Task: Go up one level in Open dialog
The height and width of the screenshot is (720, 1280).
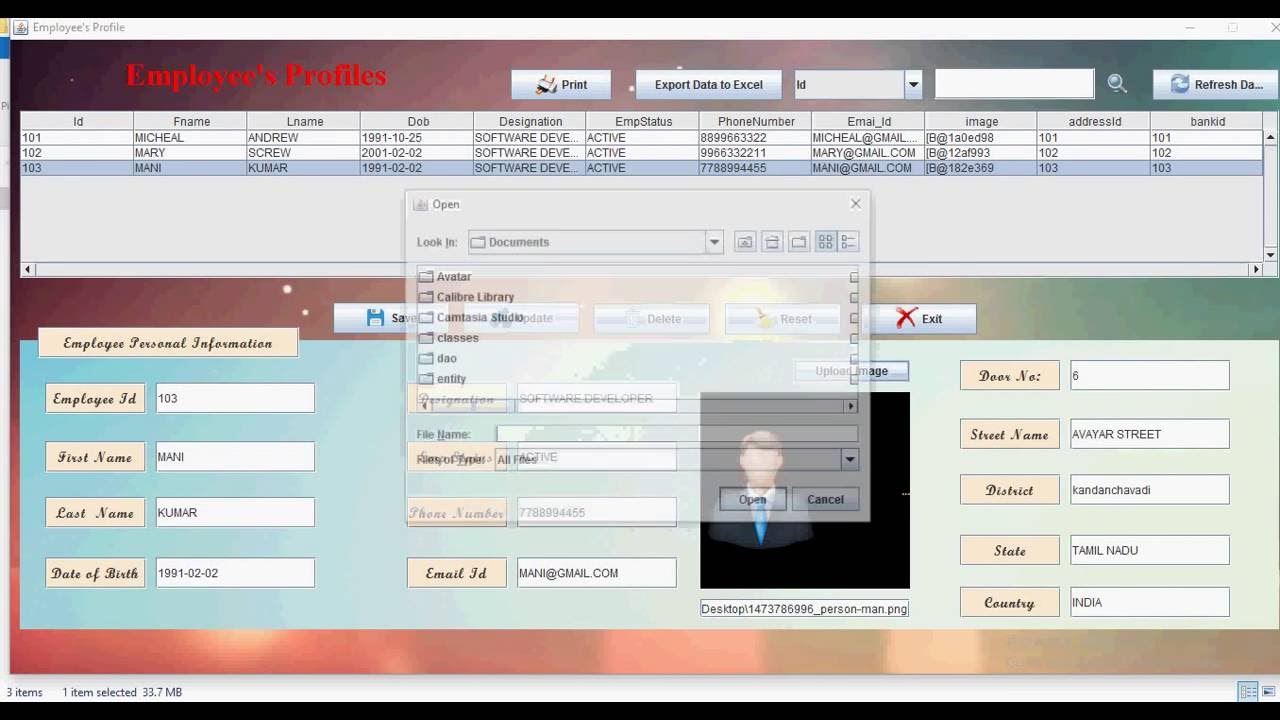Action: (x=745, y=242)
